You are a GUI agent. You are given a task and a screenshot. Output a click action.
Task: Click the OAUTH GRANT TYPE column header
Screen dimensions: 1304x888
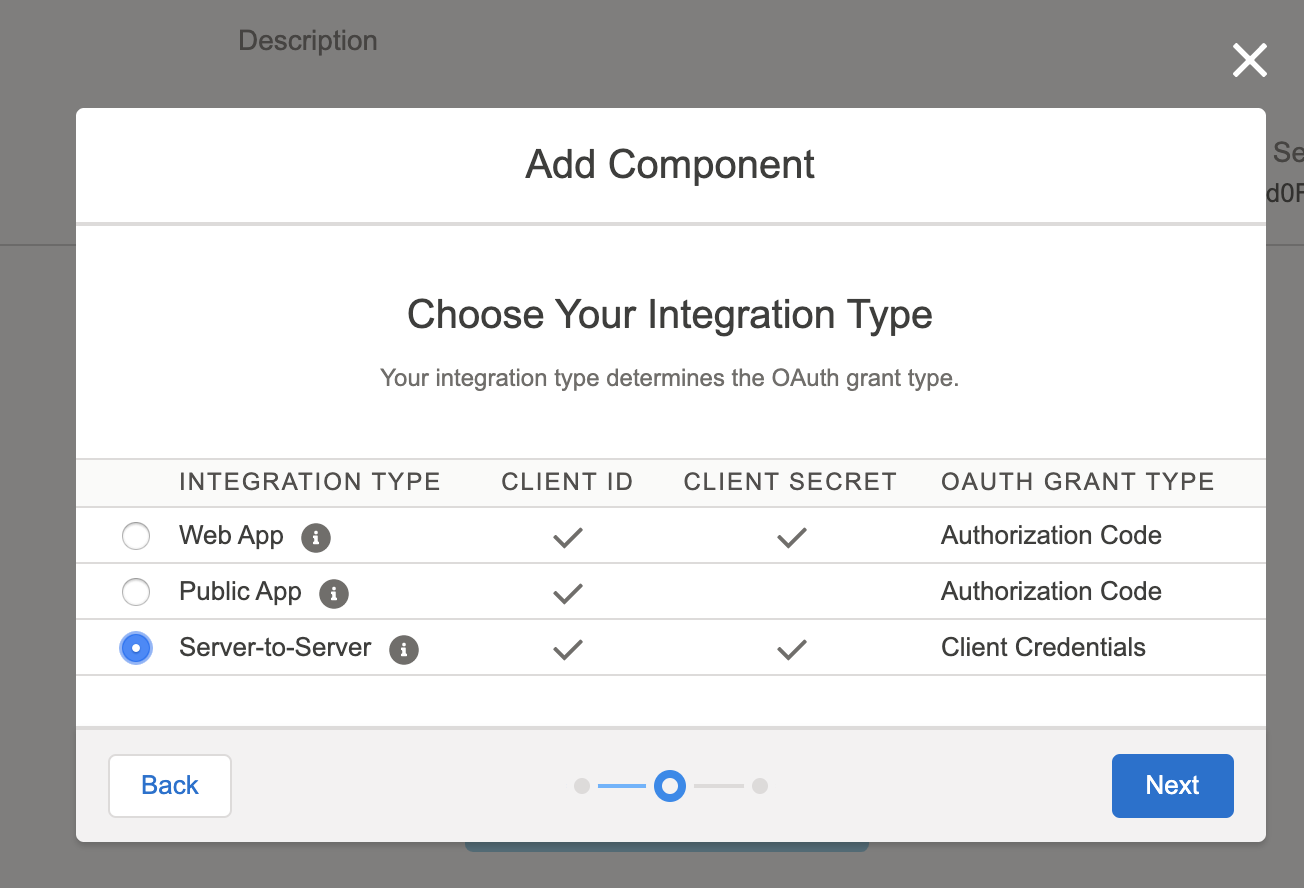[1077, 481]
